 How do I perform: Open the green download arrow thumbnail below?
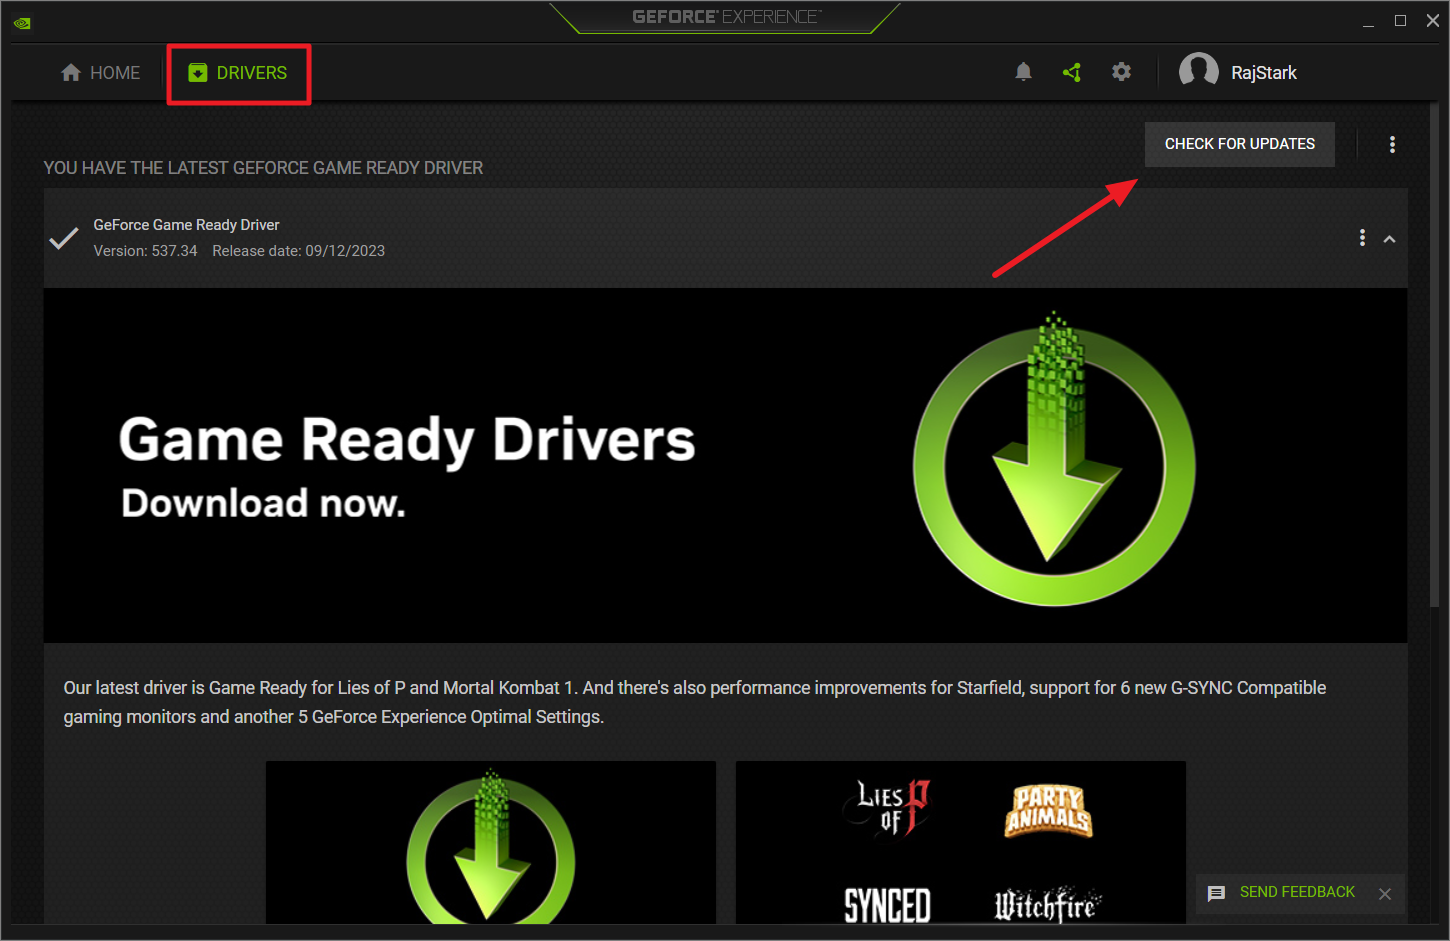(x=491, y=842)
